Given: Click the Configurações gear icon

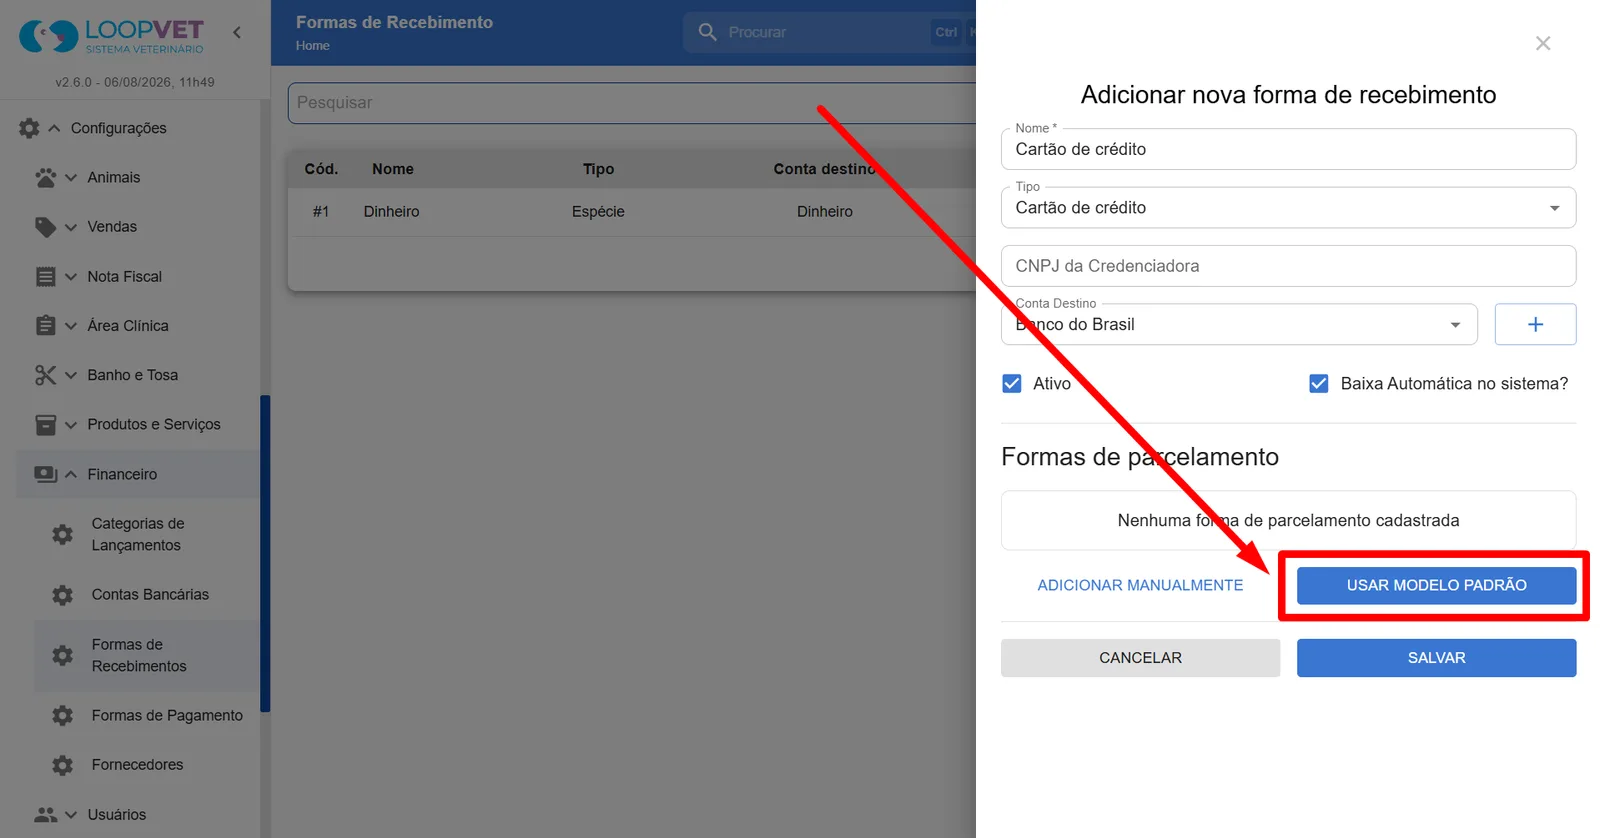Looking at the screenshot, I should pos(29,128).
